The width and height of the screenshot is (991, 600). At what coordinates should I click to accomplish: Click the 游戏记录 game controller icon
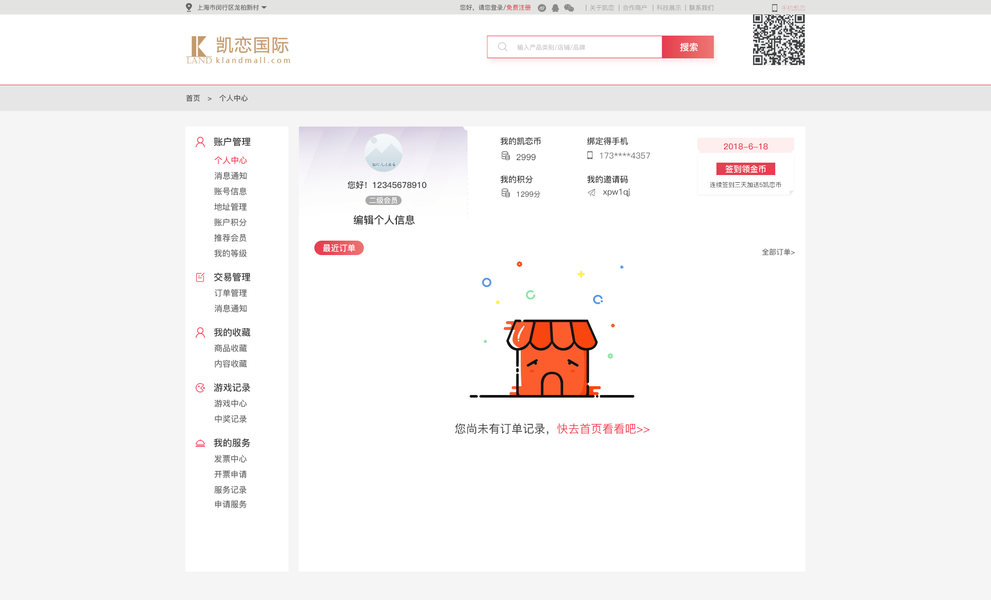pos(200,387)
